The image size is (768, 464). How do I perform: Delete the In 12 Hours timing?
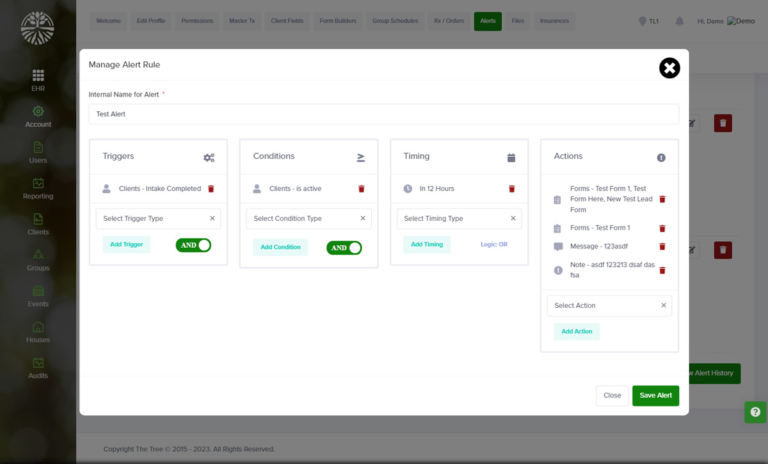pyautogui.click(x=512, y=189)
